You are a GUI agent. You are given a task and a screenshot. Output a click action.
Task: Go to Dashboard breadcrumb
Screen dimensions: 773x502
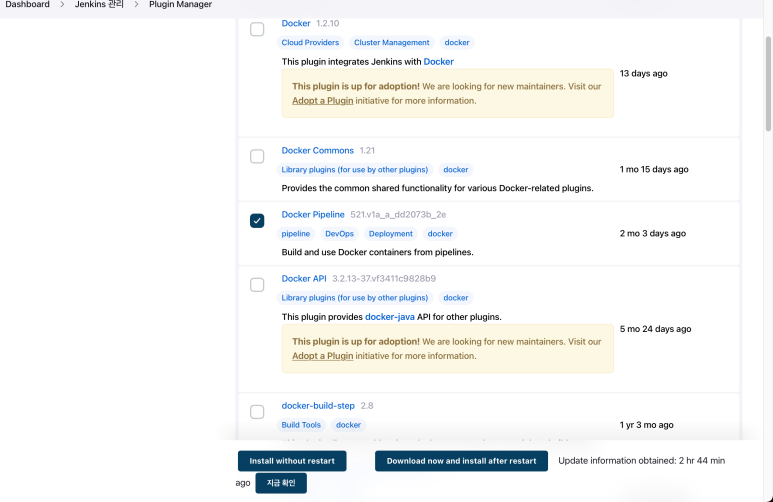[x=28, y=4]
